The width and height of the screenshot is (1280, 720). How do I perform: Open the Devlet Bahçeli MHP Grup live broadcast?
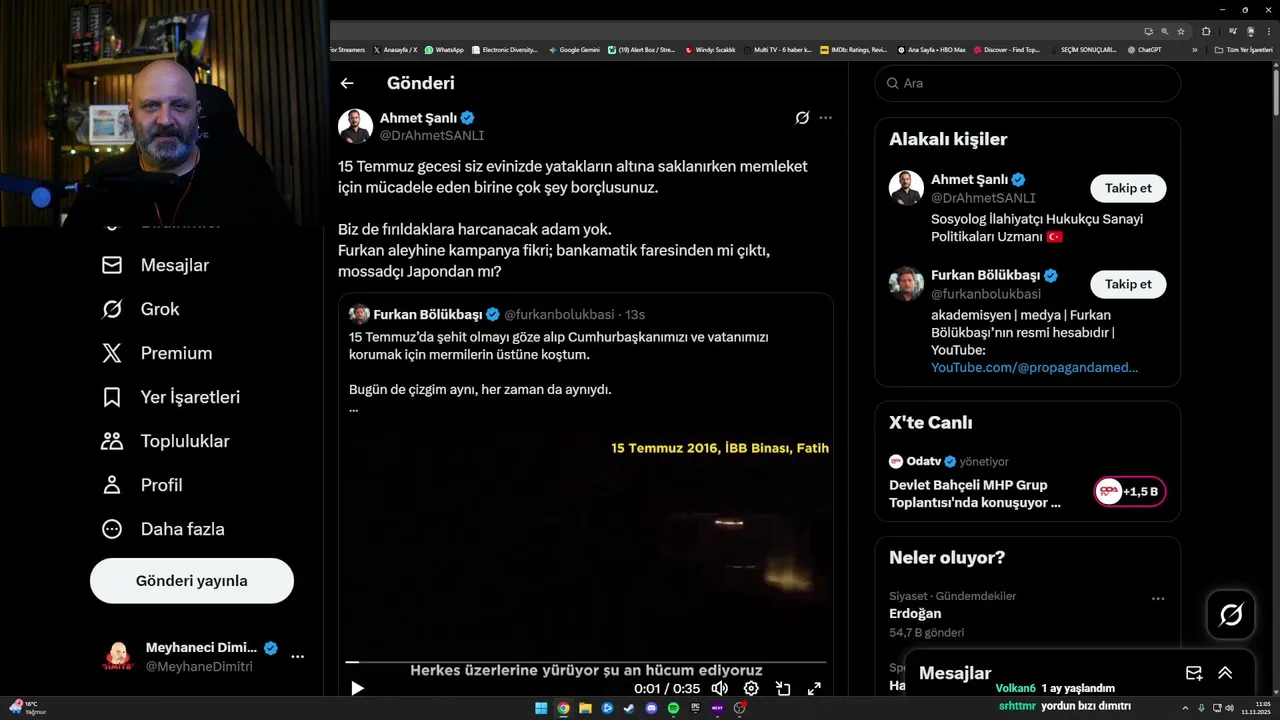pos(975,494)
